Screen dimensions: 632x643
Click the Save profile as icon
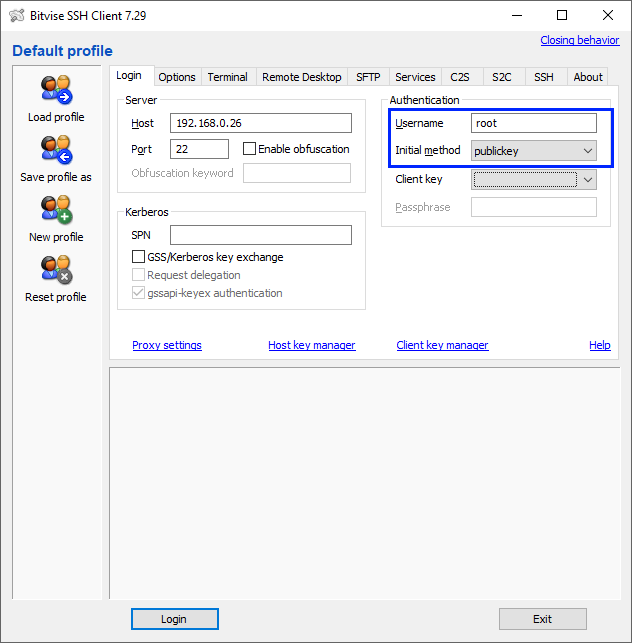point(56,149)
